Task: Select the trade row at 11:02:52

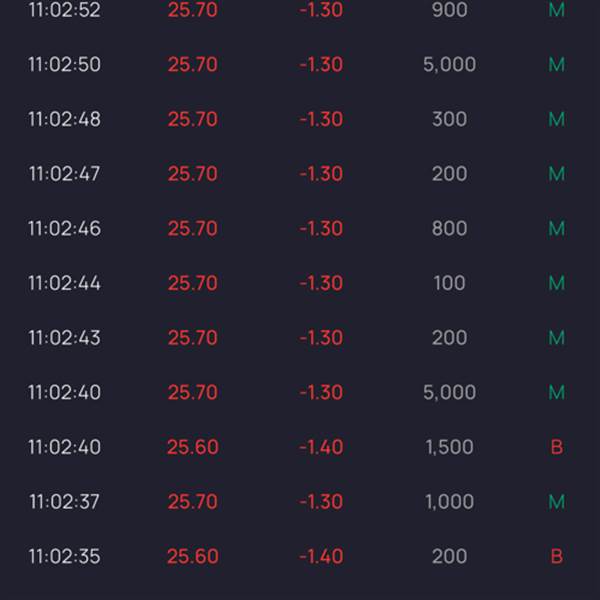Action: 300,10
